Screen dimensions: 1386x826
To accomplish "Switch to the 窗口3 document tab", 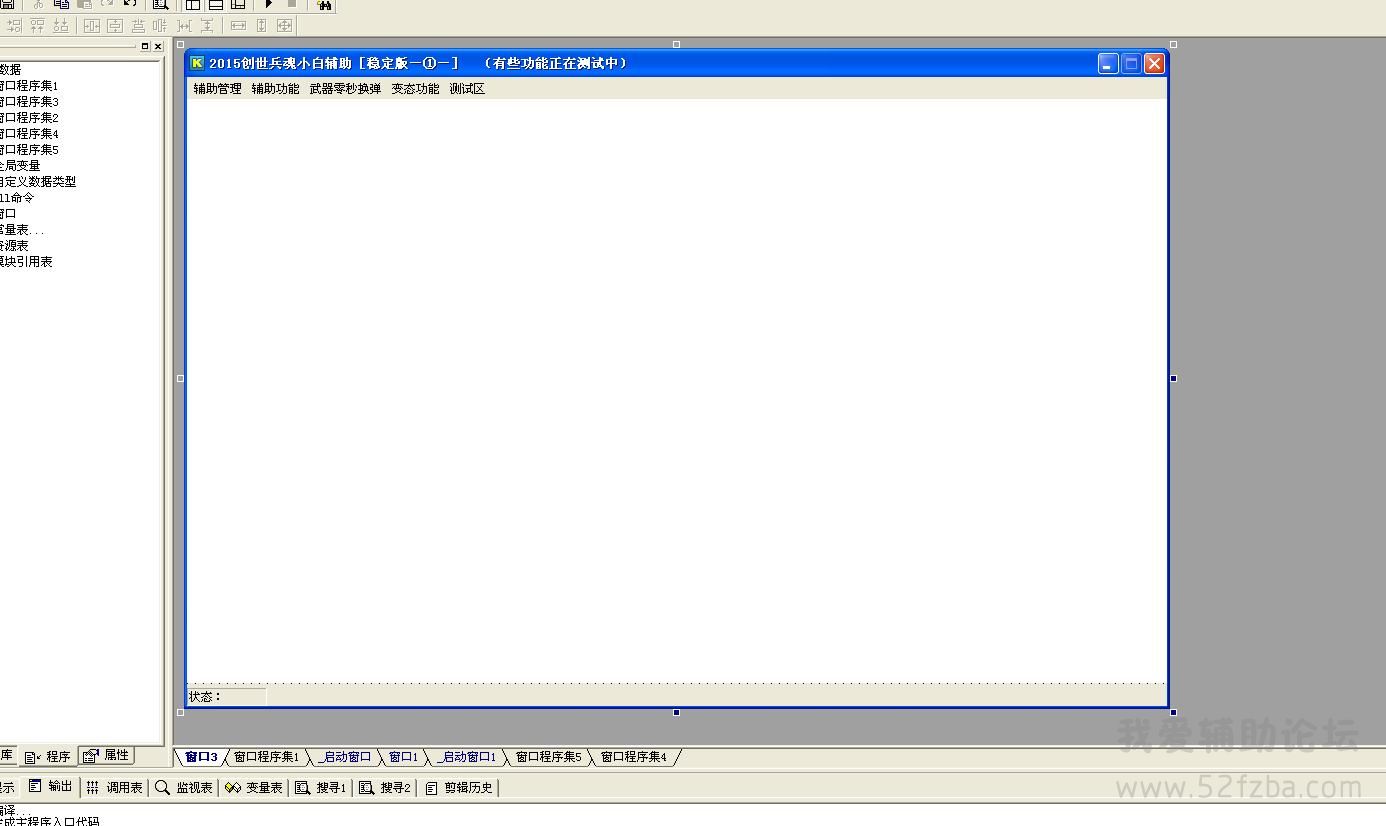I will point(201,757).
